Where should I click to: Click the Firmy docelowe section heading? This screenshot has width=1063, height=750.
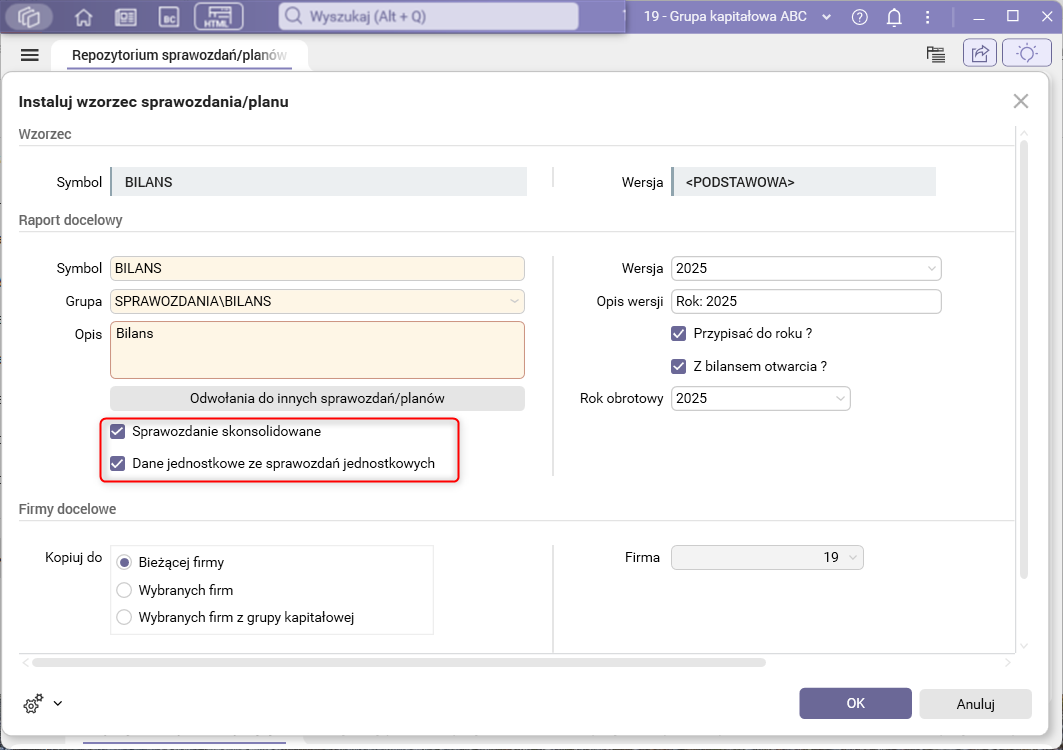[67, 509]
